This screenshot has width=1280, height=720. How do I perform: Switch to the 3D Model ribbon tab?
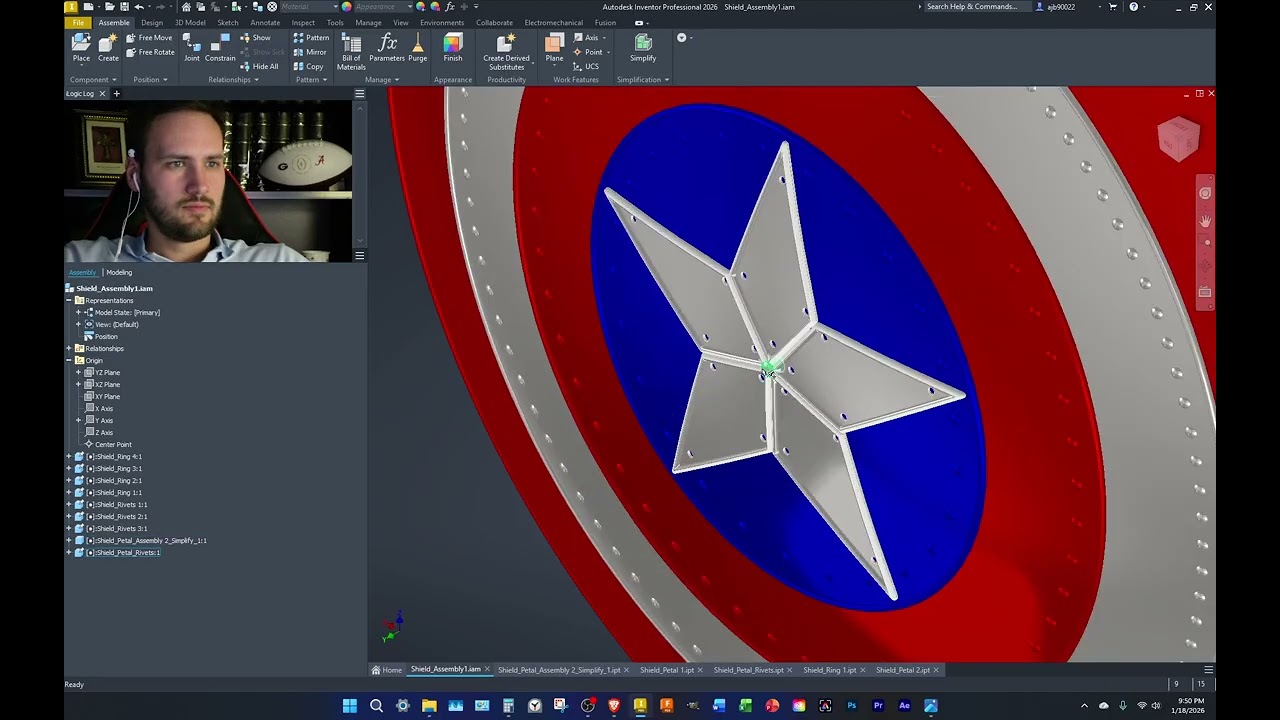[x=190, y=22]
